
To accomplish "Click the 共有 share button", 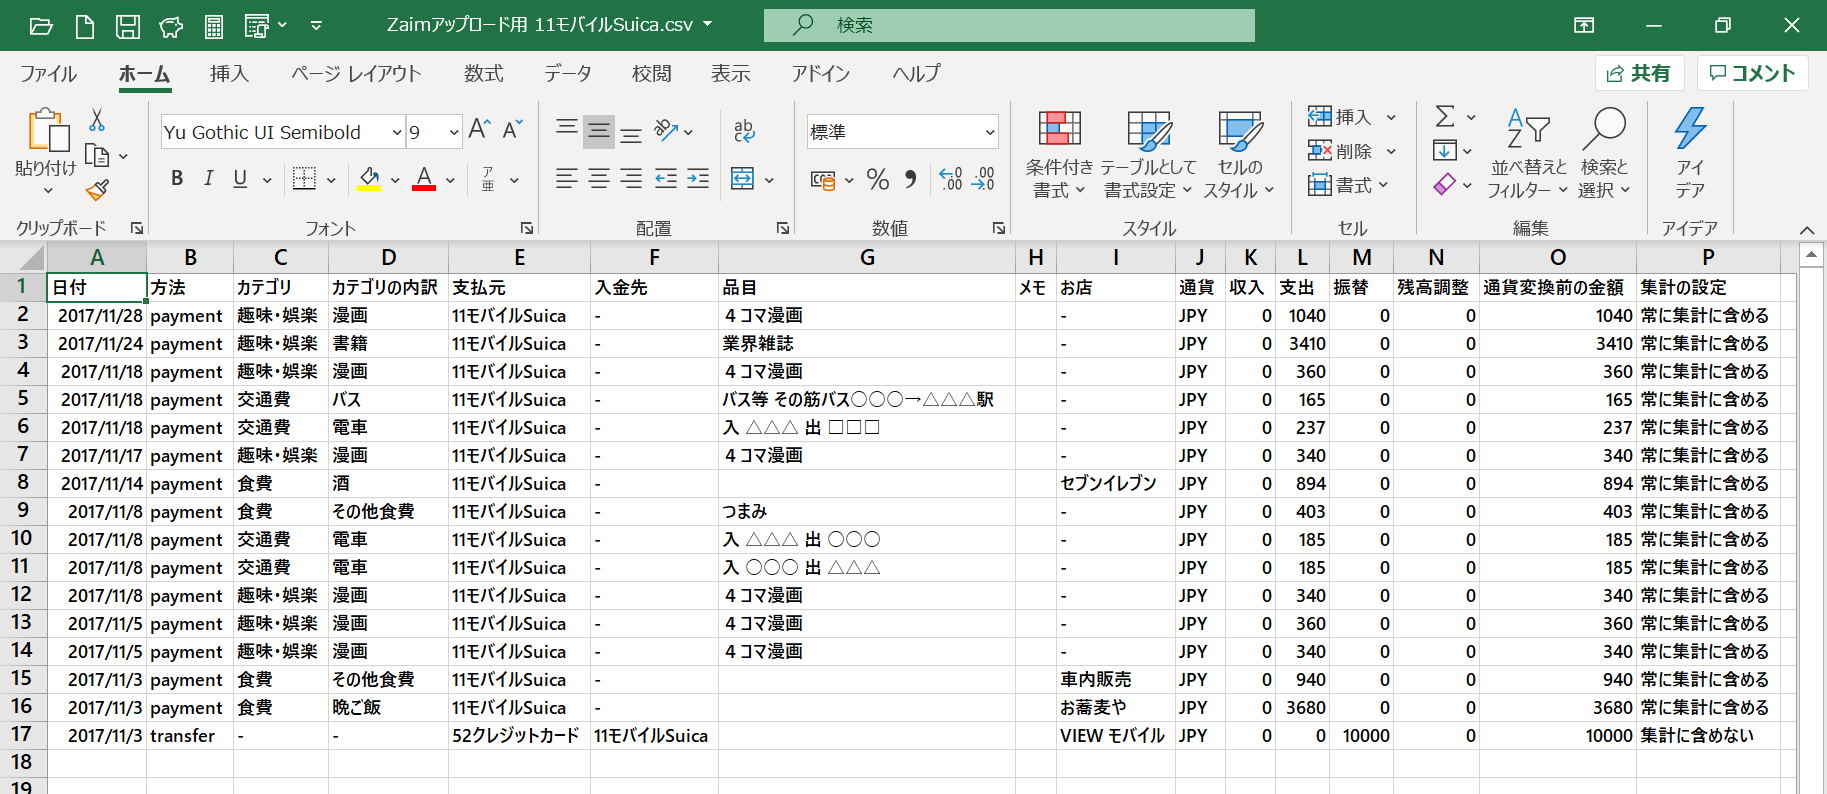I will pyautogui.click(x=1640, y=73).
